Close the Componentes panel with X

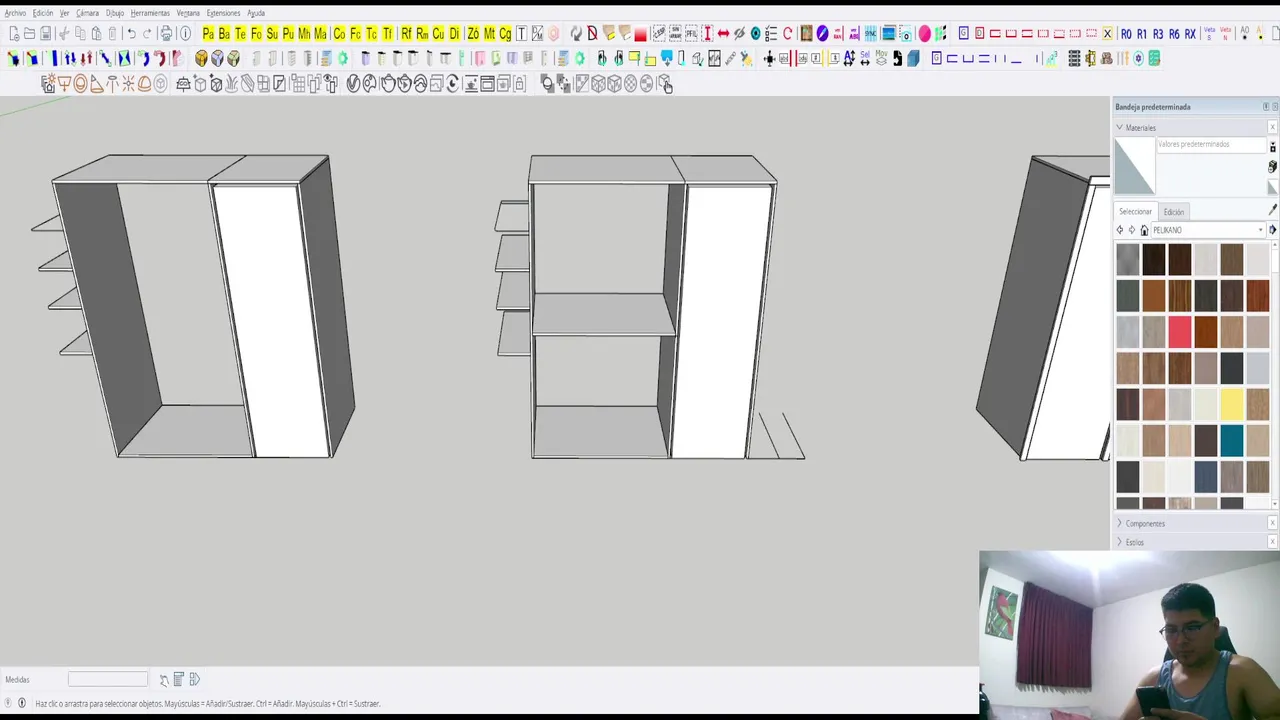(1272, 523)
